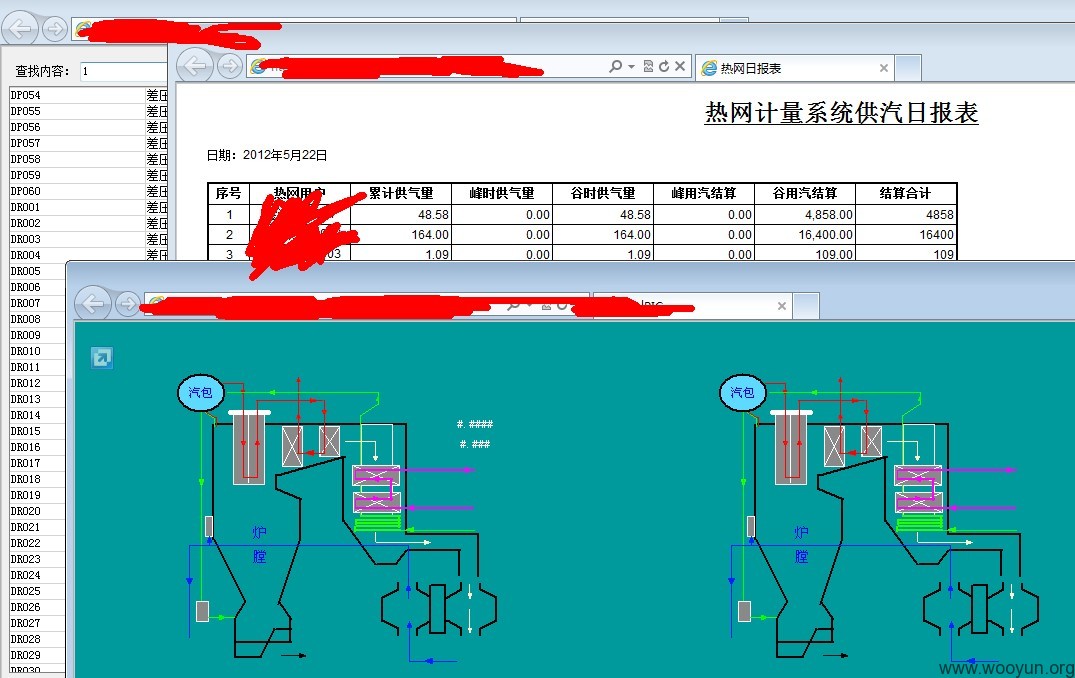Click the 16400 total cell
This screenshot has height=678, width=1075.
click(906, 234)
